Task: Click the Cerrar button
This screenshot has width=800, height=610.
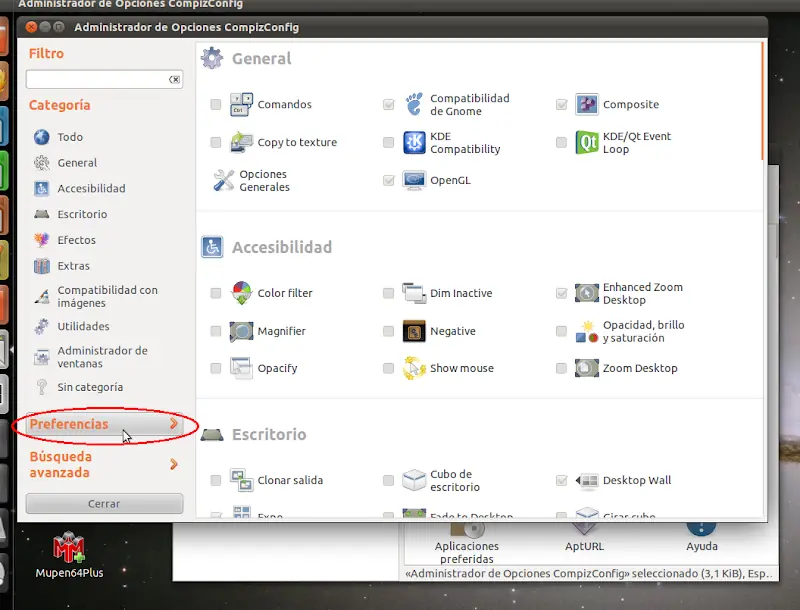Action: tap(104, 503)
